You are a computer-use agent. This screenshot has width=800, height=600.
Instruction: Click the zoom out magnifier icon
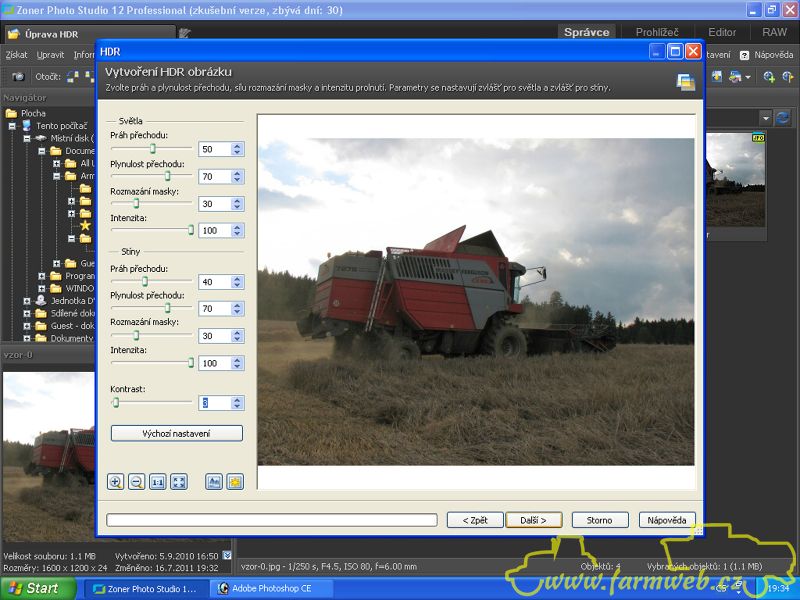click(136, 482)
